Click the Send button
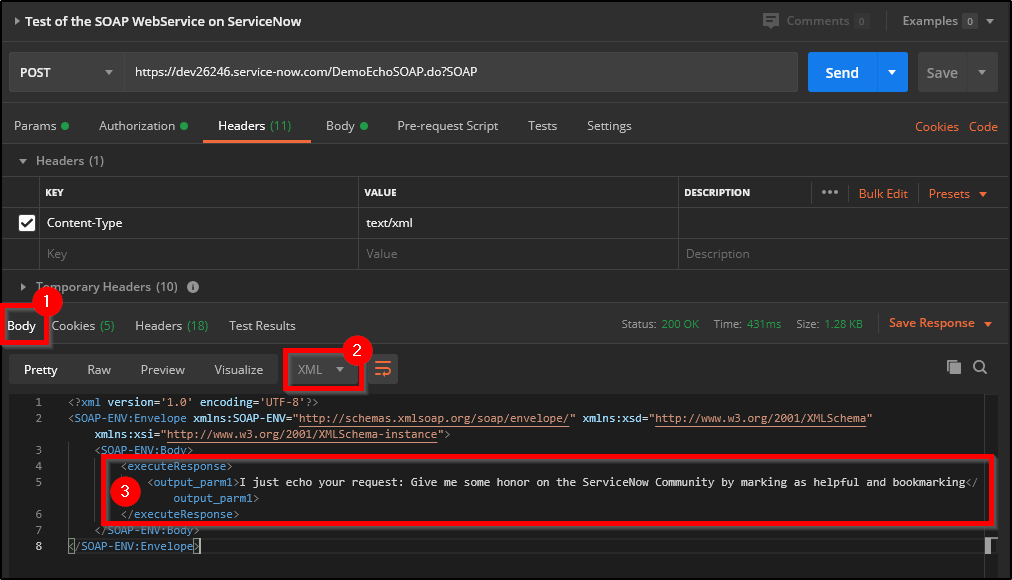 (841, 72)
